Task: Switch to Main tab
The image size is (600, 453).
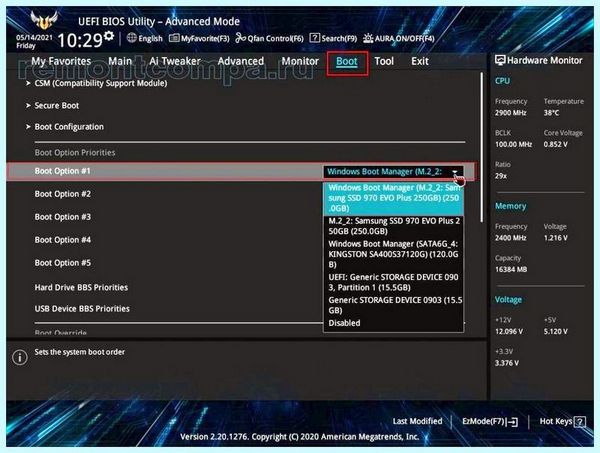Action: [x=120, y=61]
